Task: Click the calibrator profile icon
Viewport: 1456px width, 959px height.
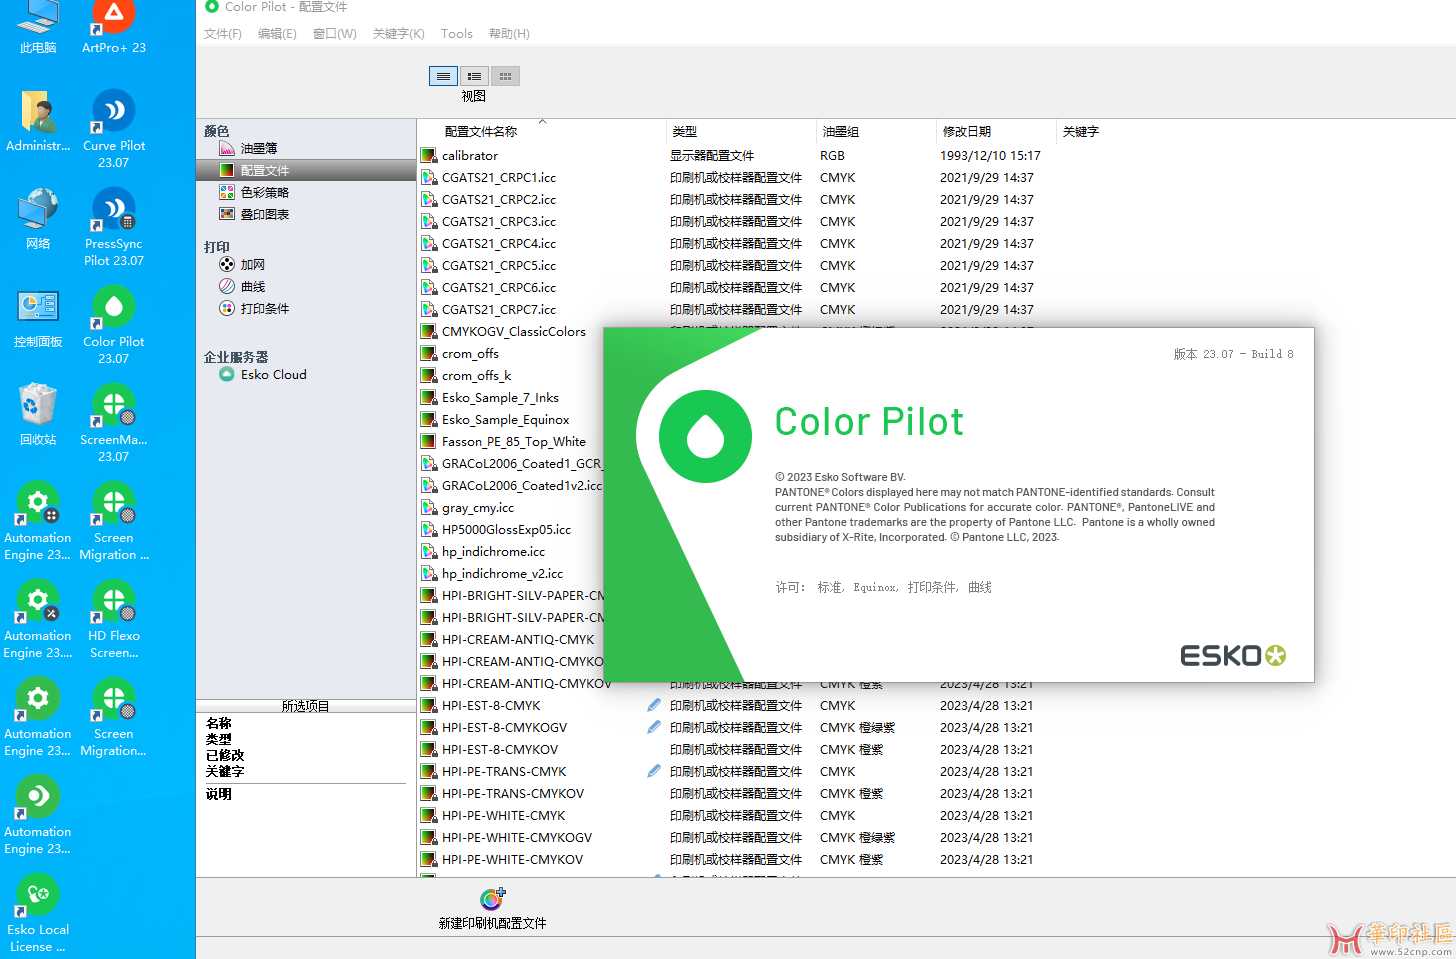Action: pyautogui.click(x=429, y=155)
